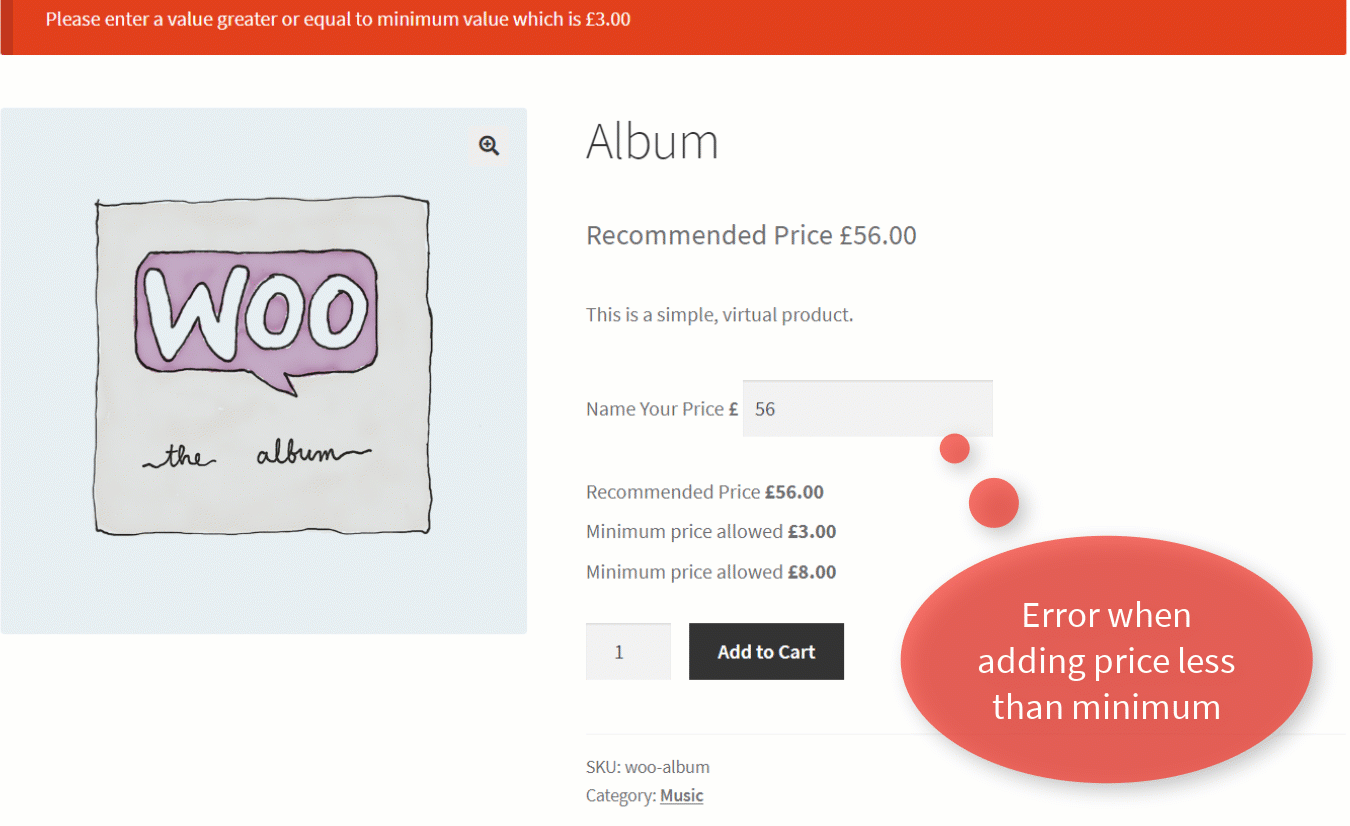The image size is (1350, 826).
Task: Click the handwritten 'the album' caption
Action: (256, 456)
